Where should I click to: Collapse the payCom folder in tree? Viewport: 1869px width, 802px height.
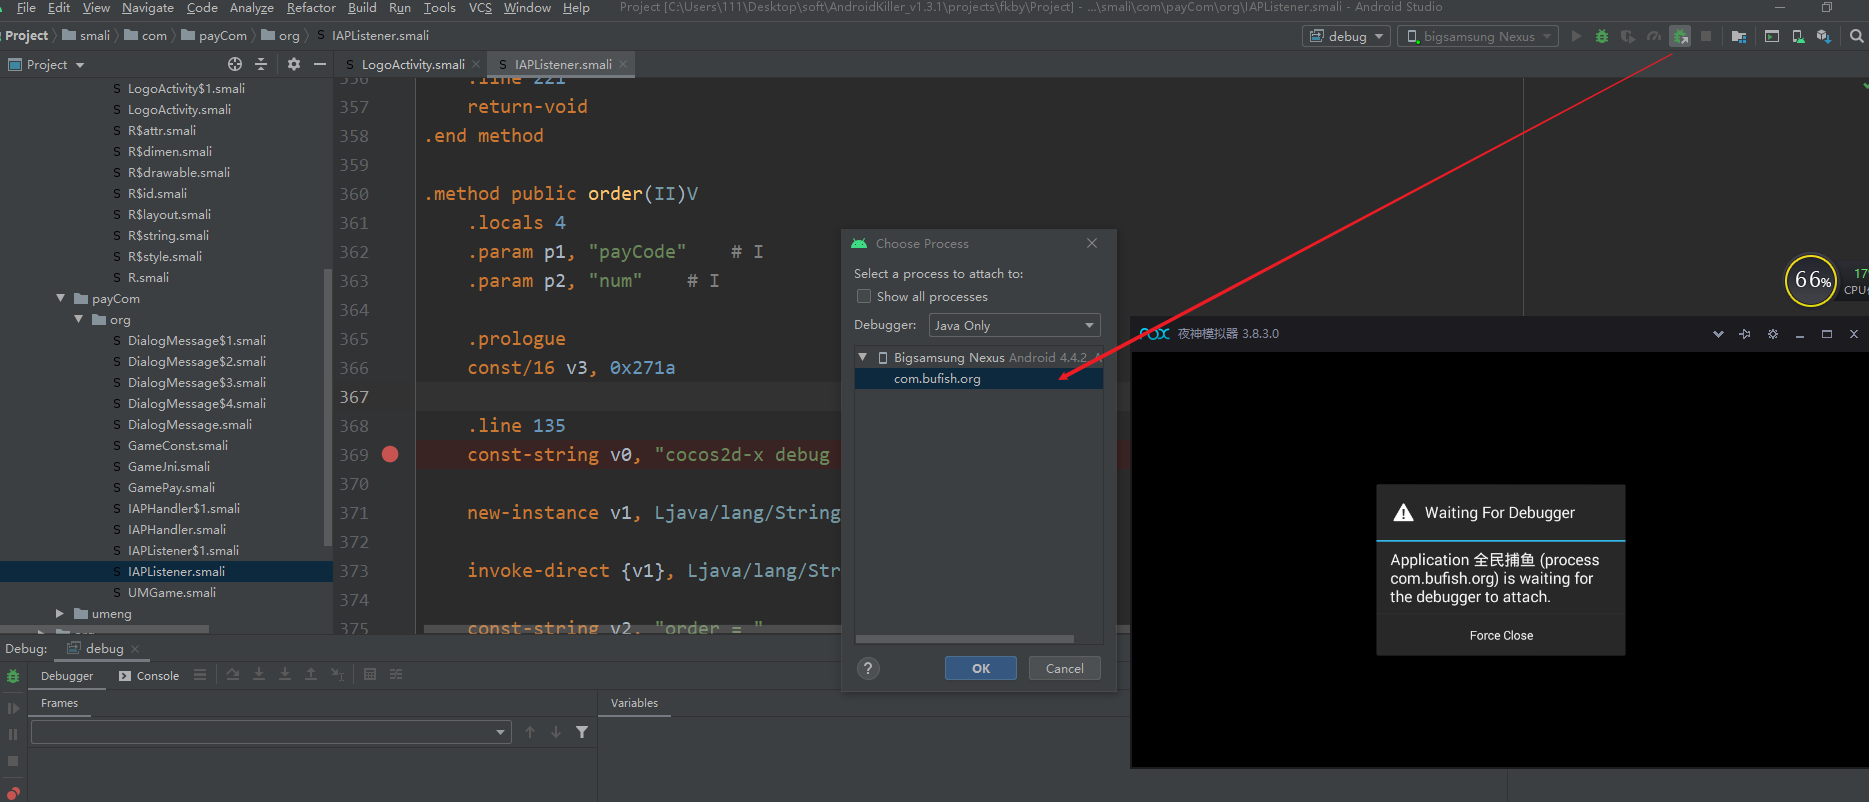[x=60, y=298]
